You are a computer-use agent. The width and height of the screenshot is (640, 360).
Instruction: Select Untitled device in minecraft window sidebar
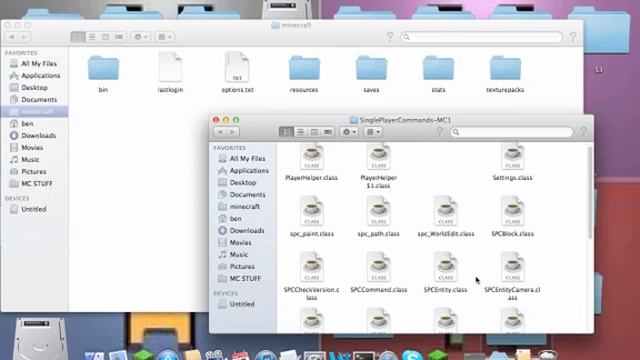(x=34, y=209)
